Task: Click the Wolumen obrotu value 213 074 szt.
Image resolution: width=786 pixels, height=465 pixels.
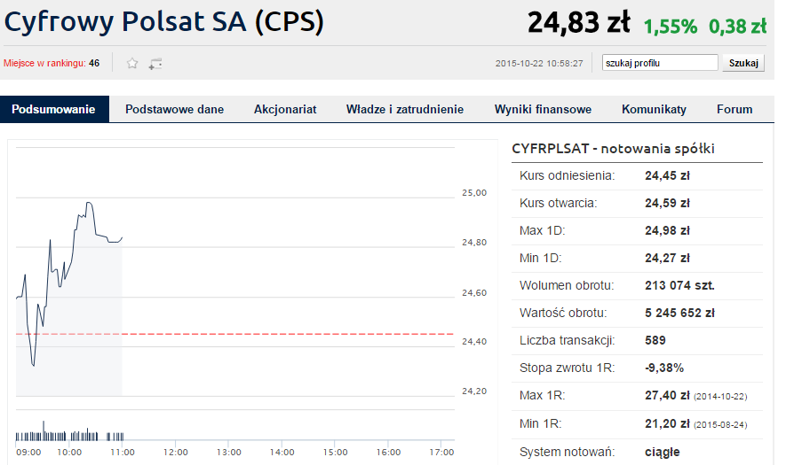Action: 680,286
